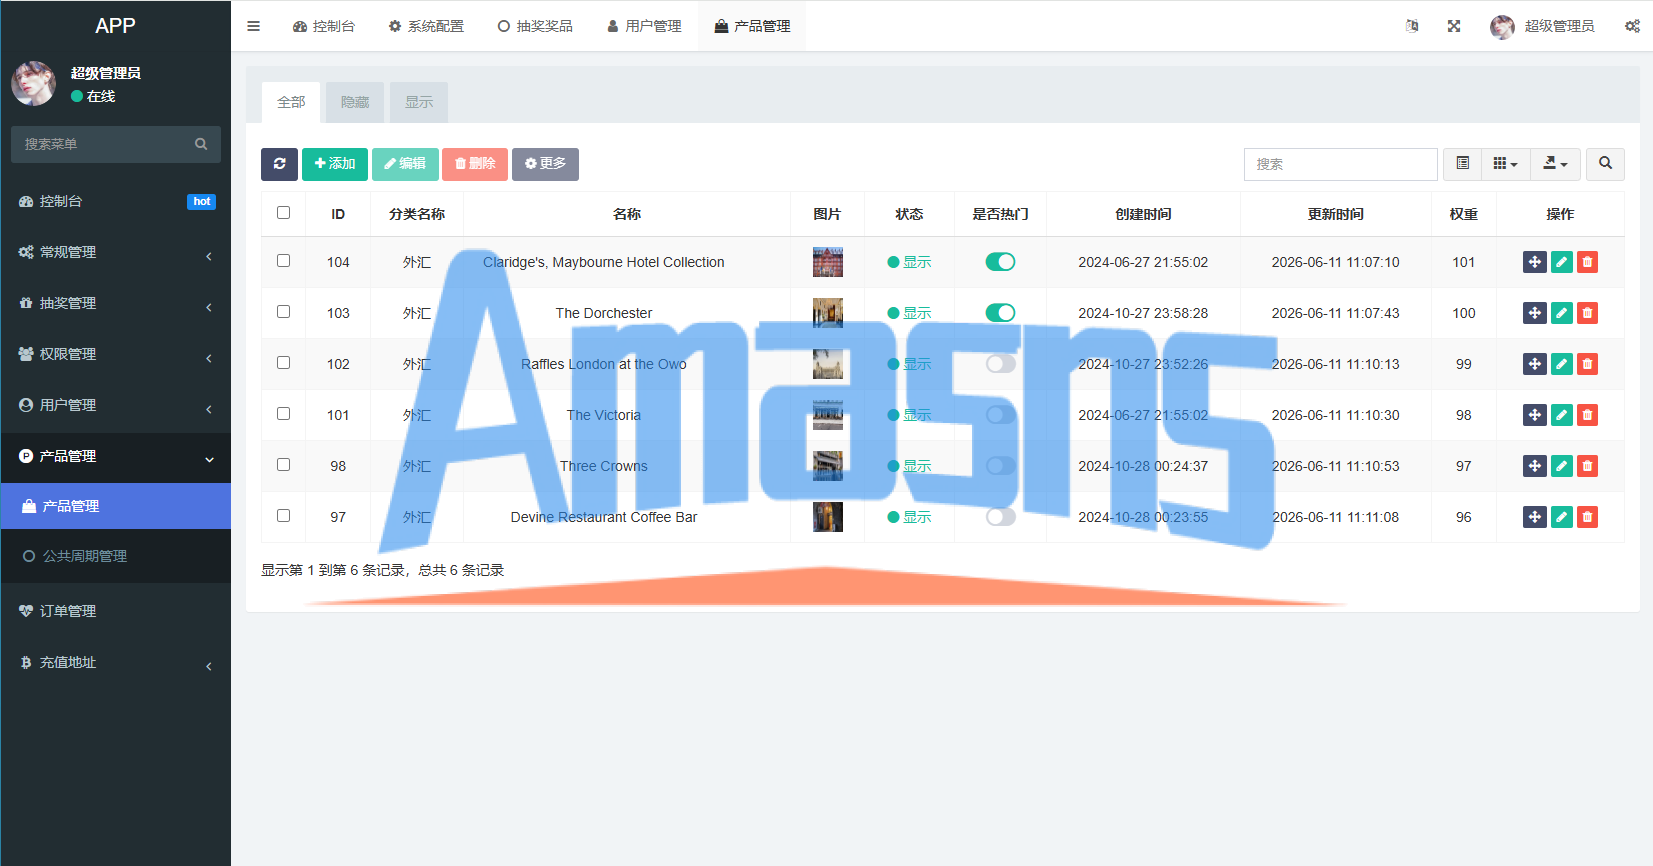Enter fullscreen using the expand icon
Image resolution: width=1653 pixels, height=866 pixels.
tap(1454, 26)
